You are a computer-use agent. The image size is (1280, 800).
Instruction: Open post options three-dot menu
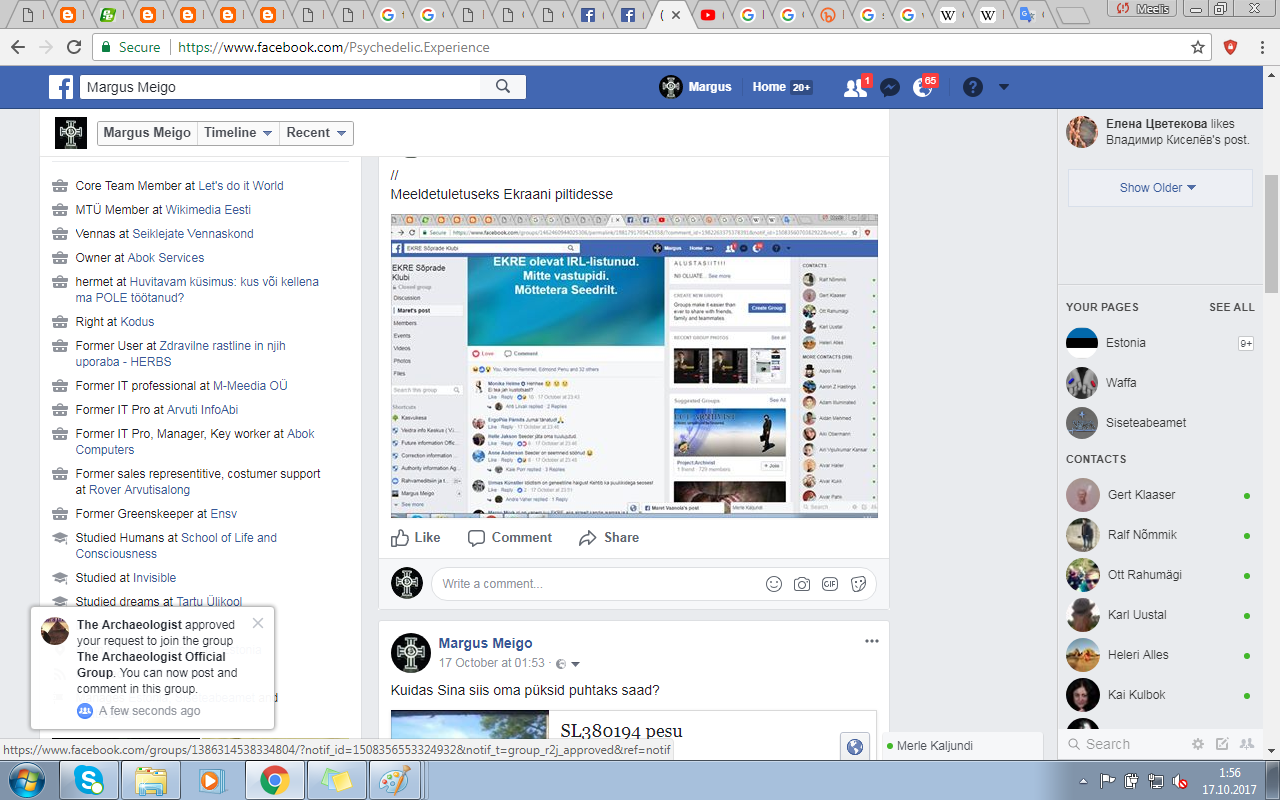click(872, 641)
